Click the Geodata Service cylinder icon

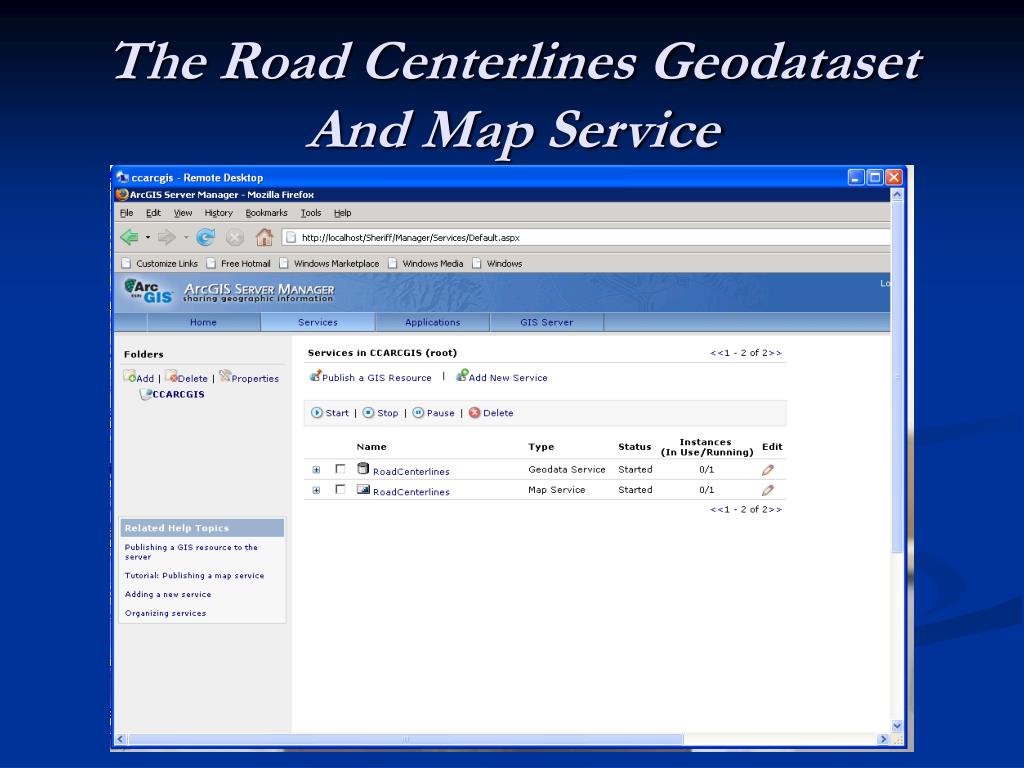tap(363, 468)
